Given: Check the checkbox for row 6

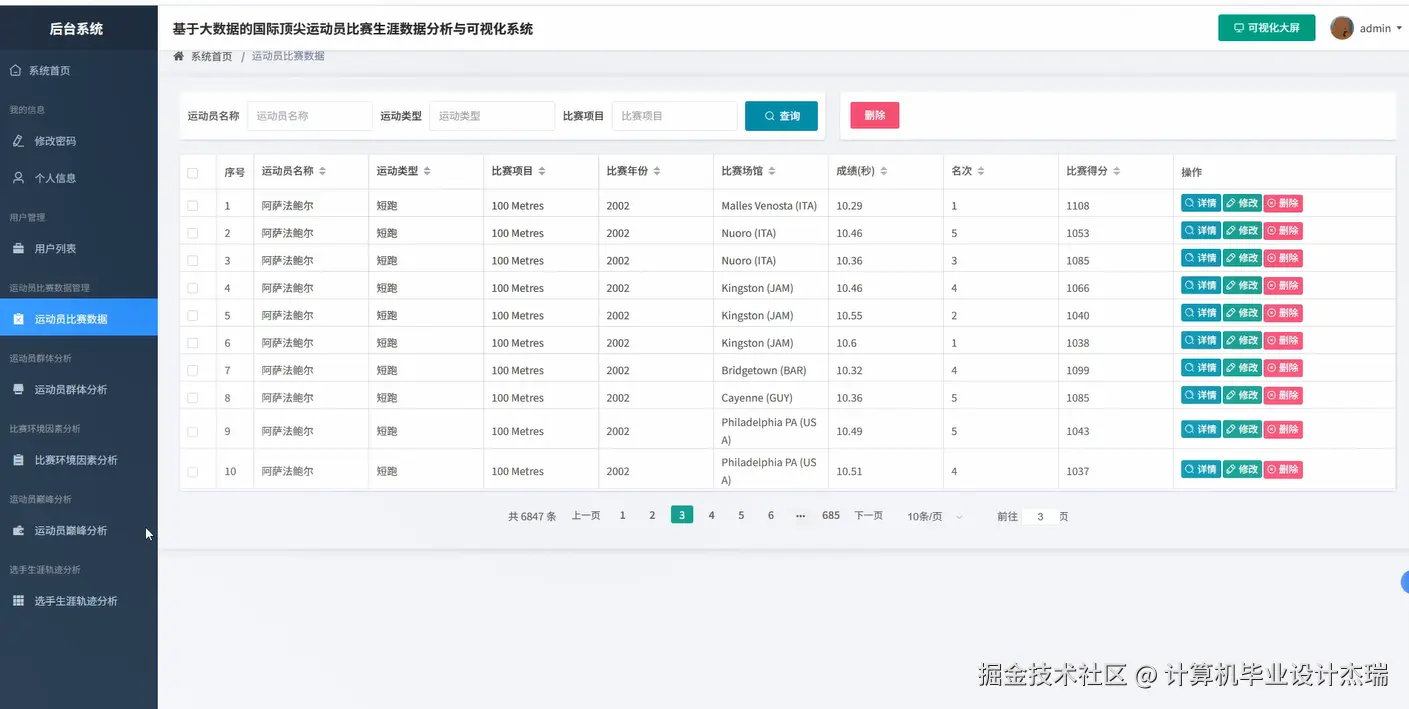Looking at the screenshot, I should [193, 343].
